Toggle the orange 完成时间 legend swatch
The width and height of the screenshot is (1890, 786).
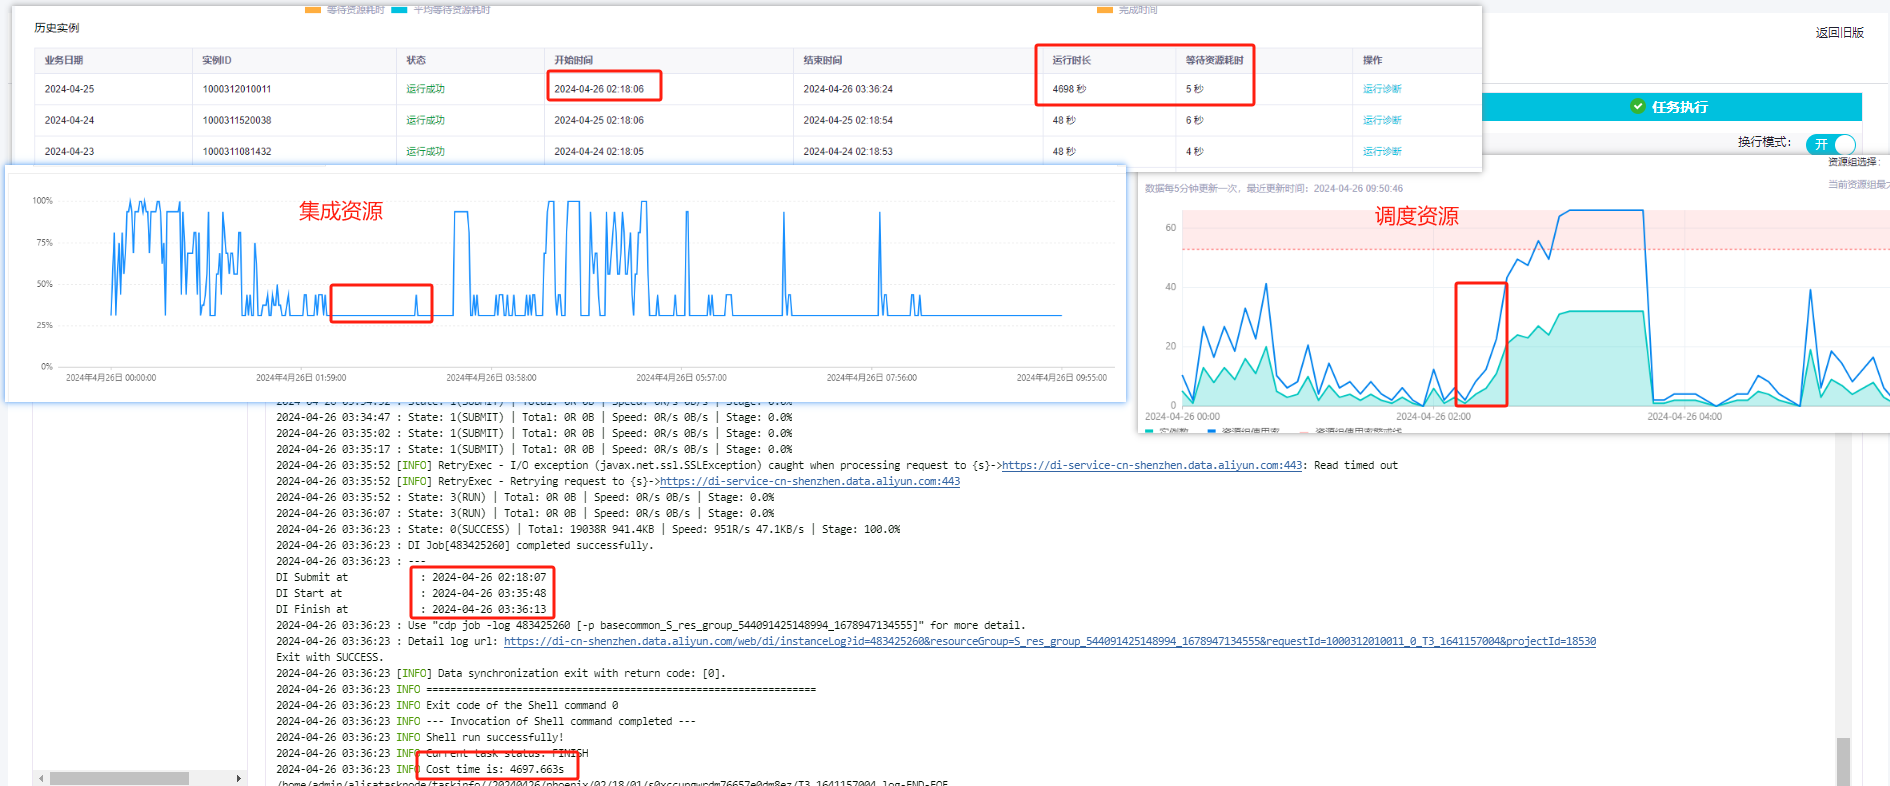(1105, 10)
